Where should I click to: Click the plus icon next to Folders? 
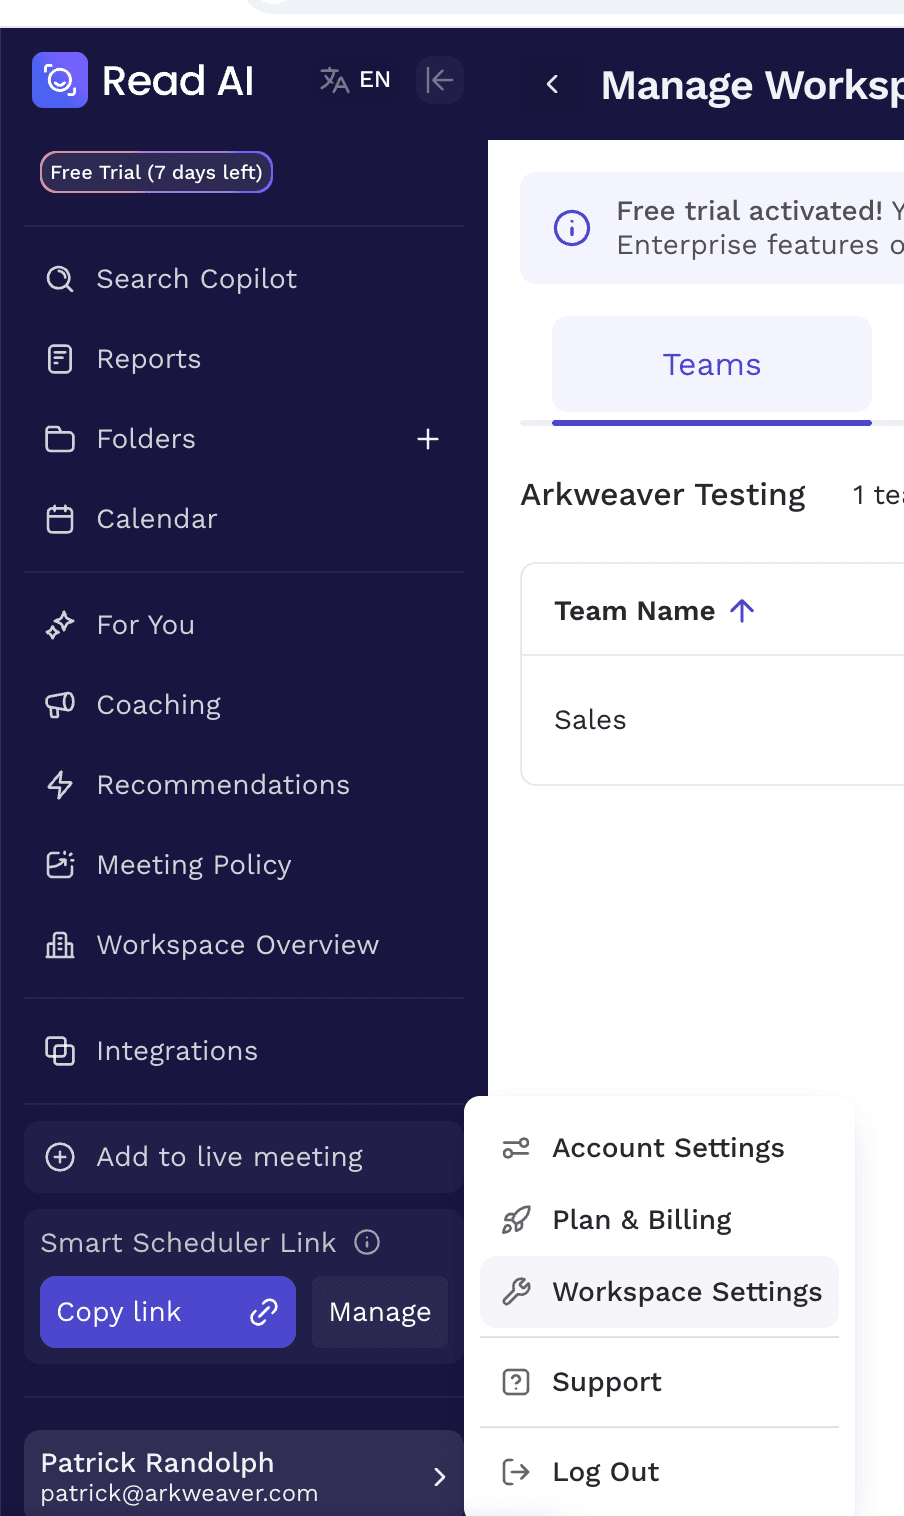pyautogui.click(x=428, y=439)
